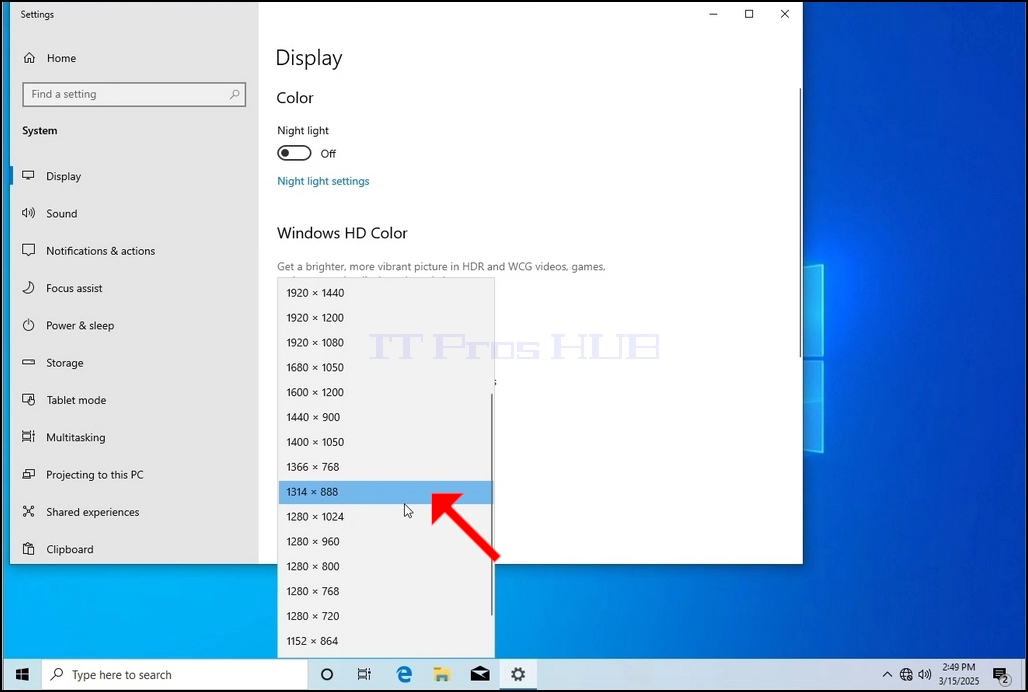Screen dimensions: 1028x692
Task: Open File Explorer from taskbar
Action: pos(442,674)
